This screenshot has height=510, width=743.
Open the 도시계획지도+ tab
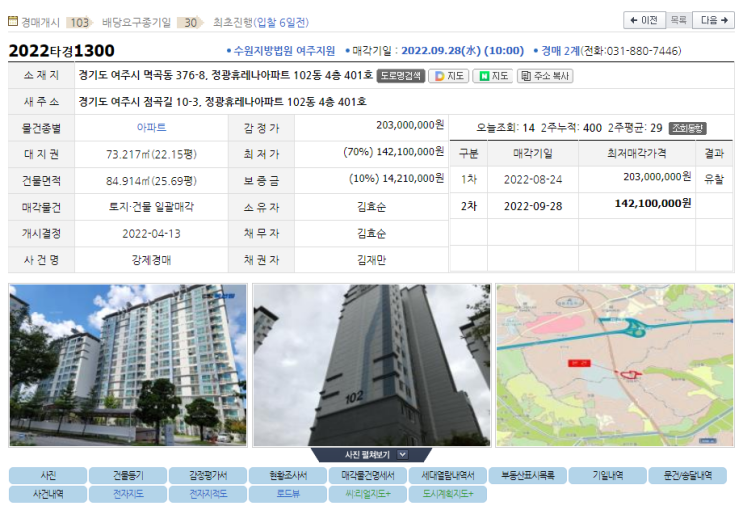click(x=448, y=494)
